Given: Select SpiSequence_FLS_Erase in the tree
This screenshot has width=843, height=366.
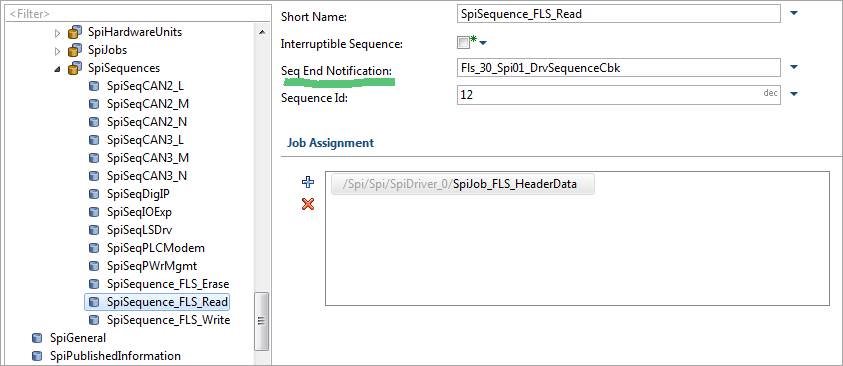Looking at the screenshot, I should pos(168,284).
